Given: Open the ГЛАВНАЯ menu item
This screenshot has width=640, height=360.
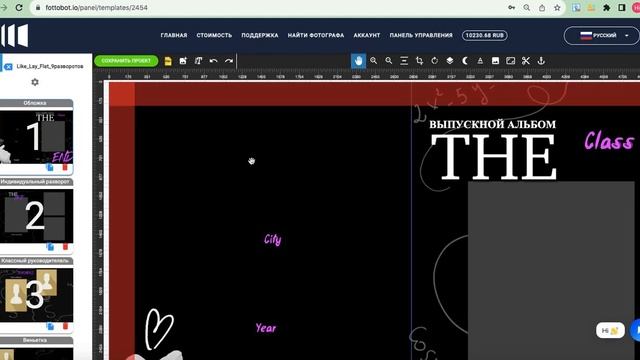Looking at the screenshot, I should [174, 36].
